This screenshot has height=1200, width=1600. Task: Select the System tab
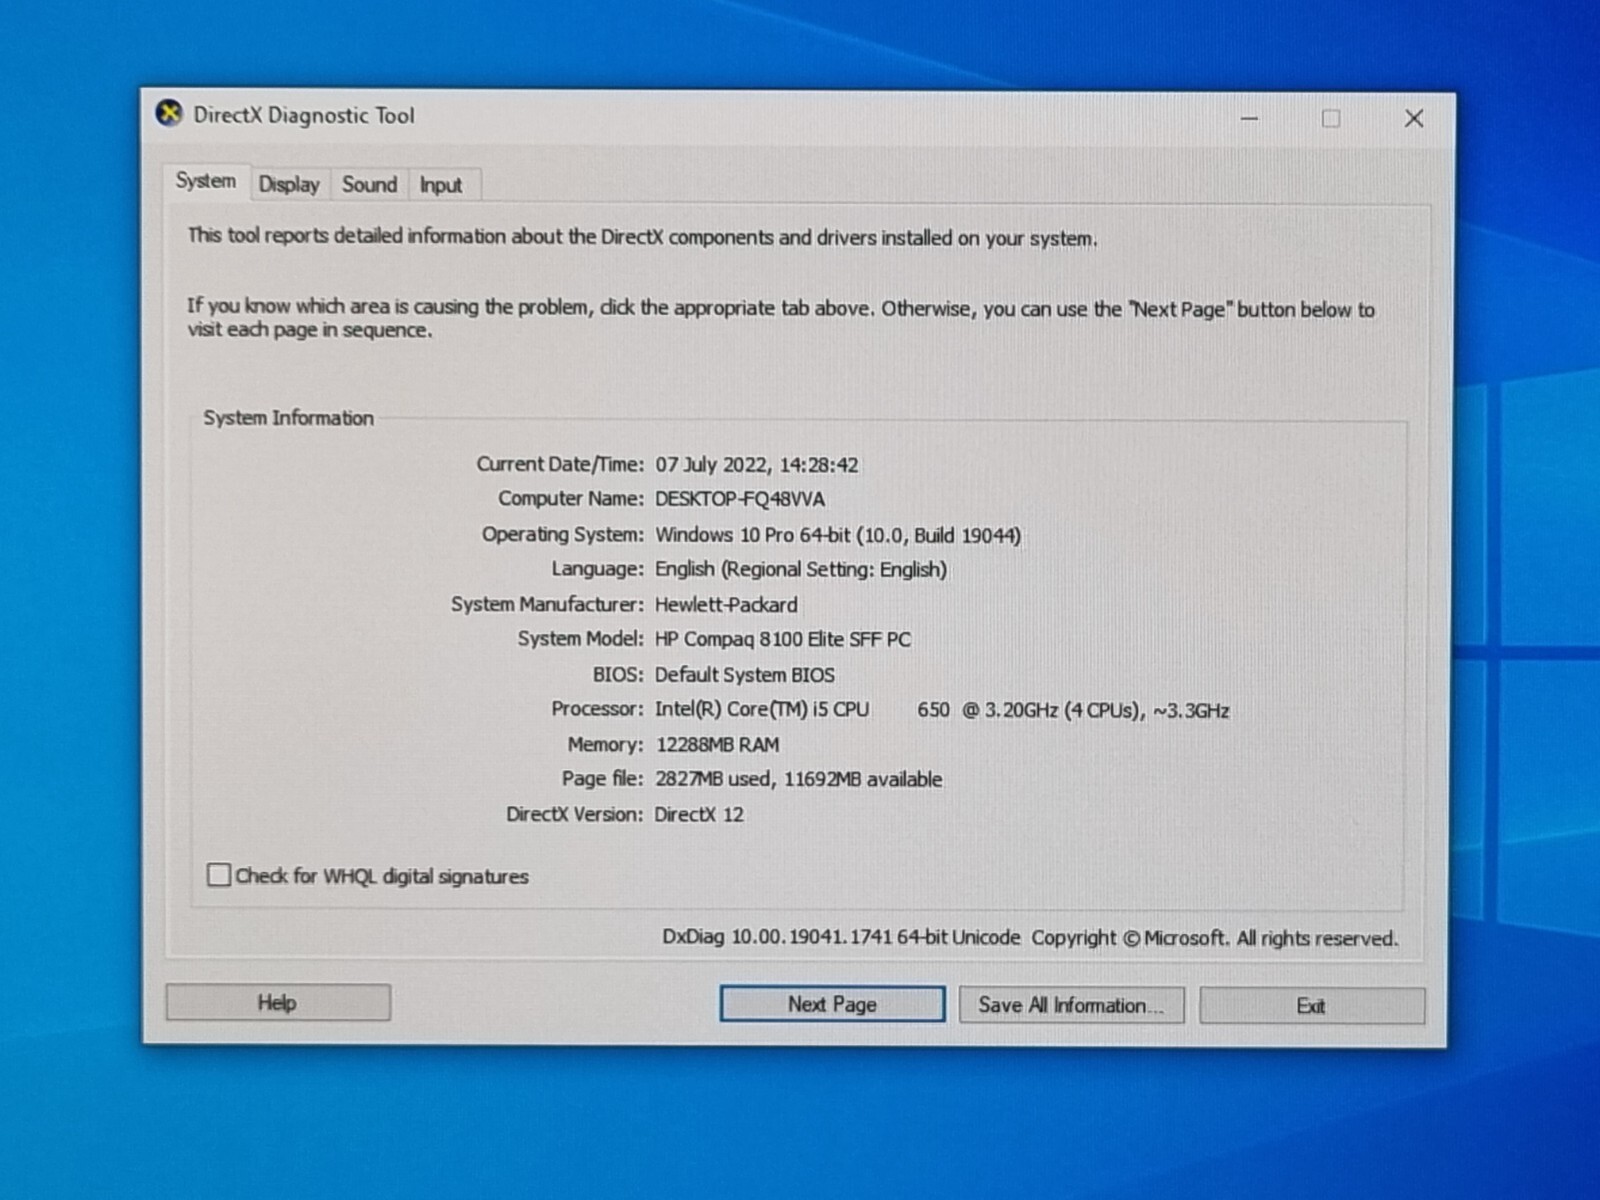pyautogui.click(x=206, y=181)
